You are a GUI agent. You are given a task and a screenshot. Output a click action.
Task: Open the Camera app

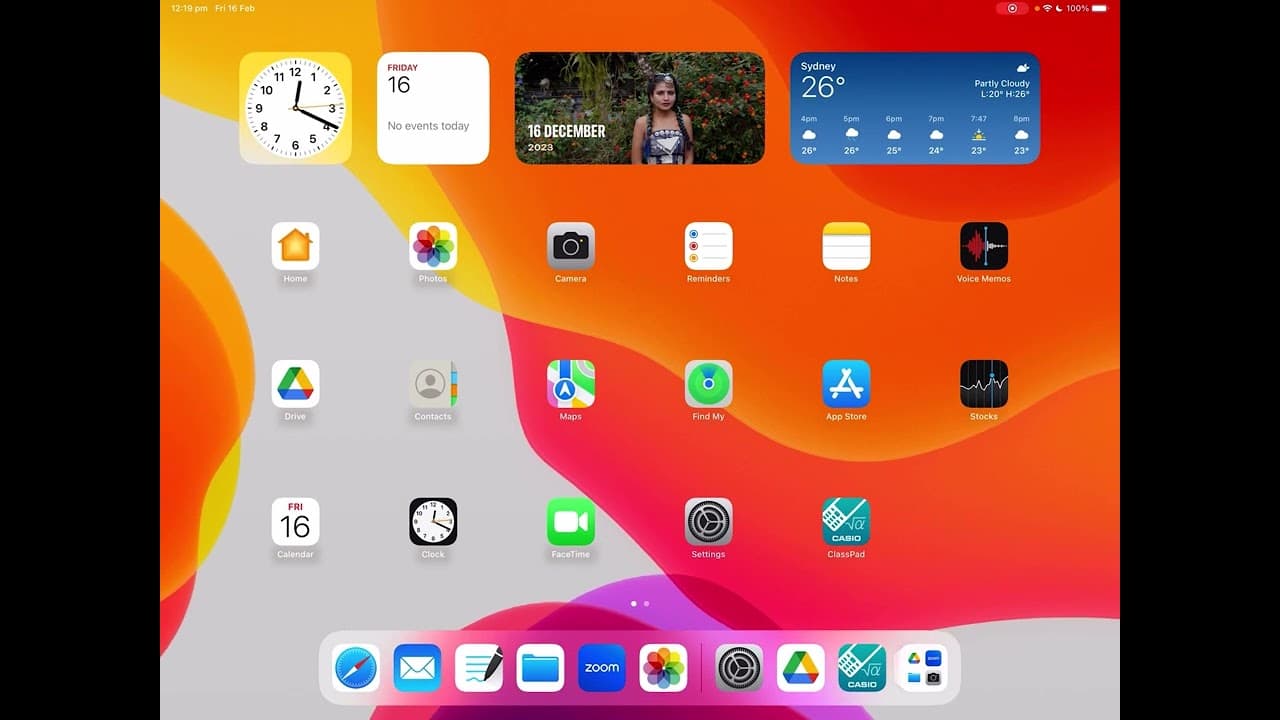[x=571, y=246]
